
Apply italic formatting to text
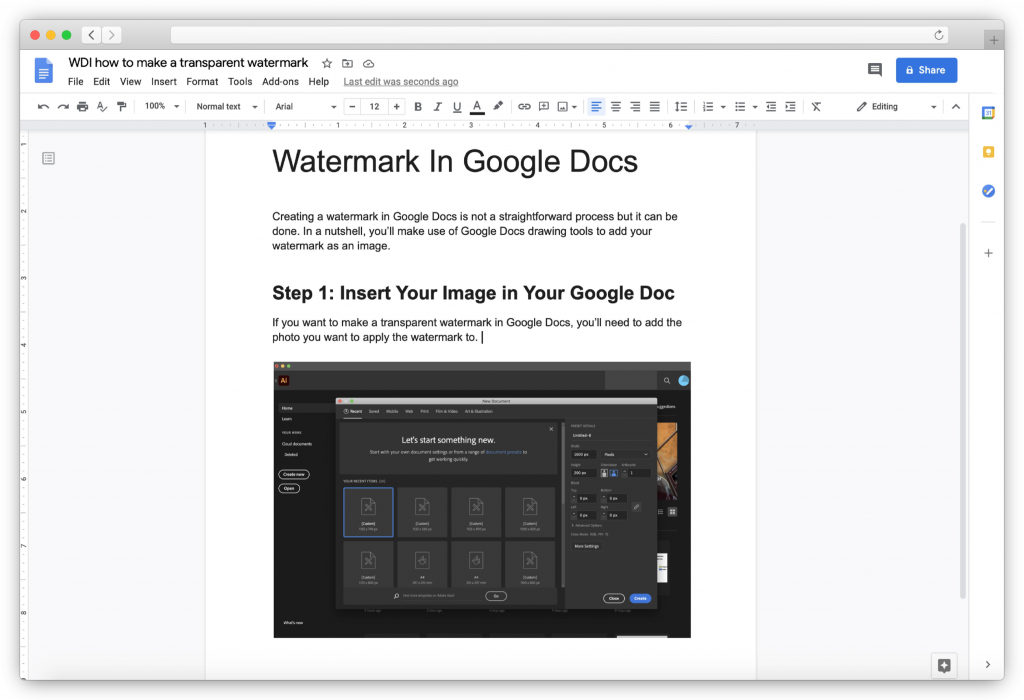pos(437,106)
